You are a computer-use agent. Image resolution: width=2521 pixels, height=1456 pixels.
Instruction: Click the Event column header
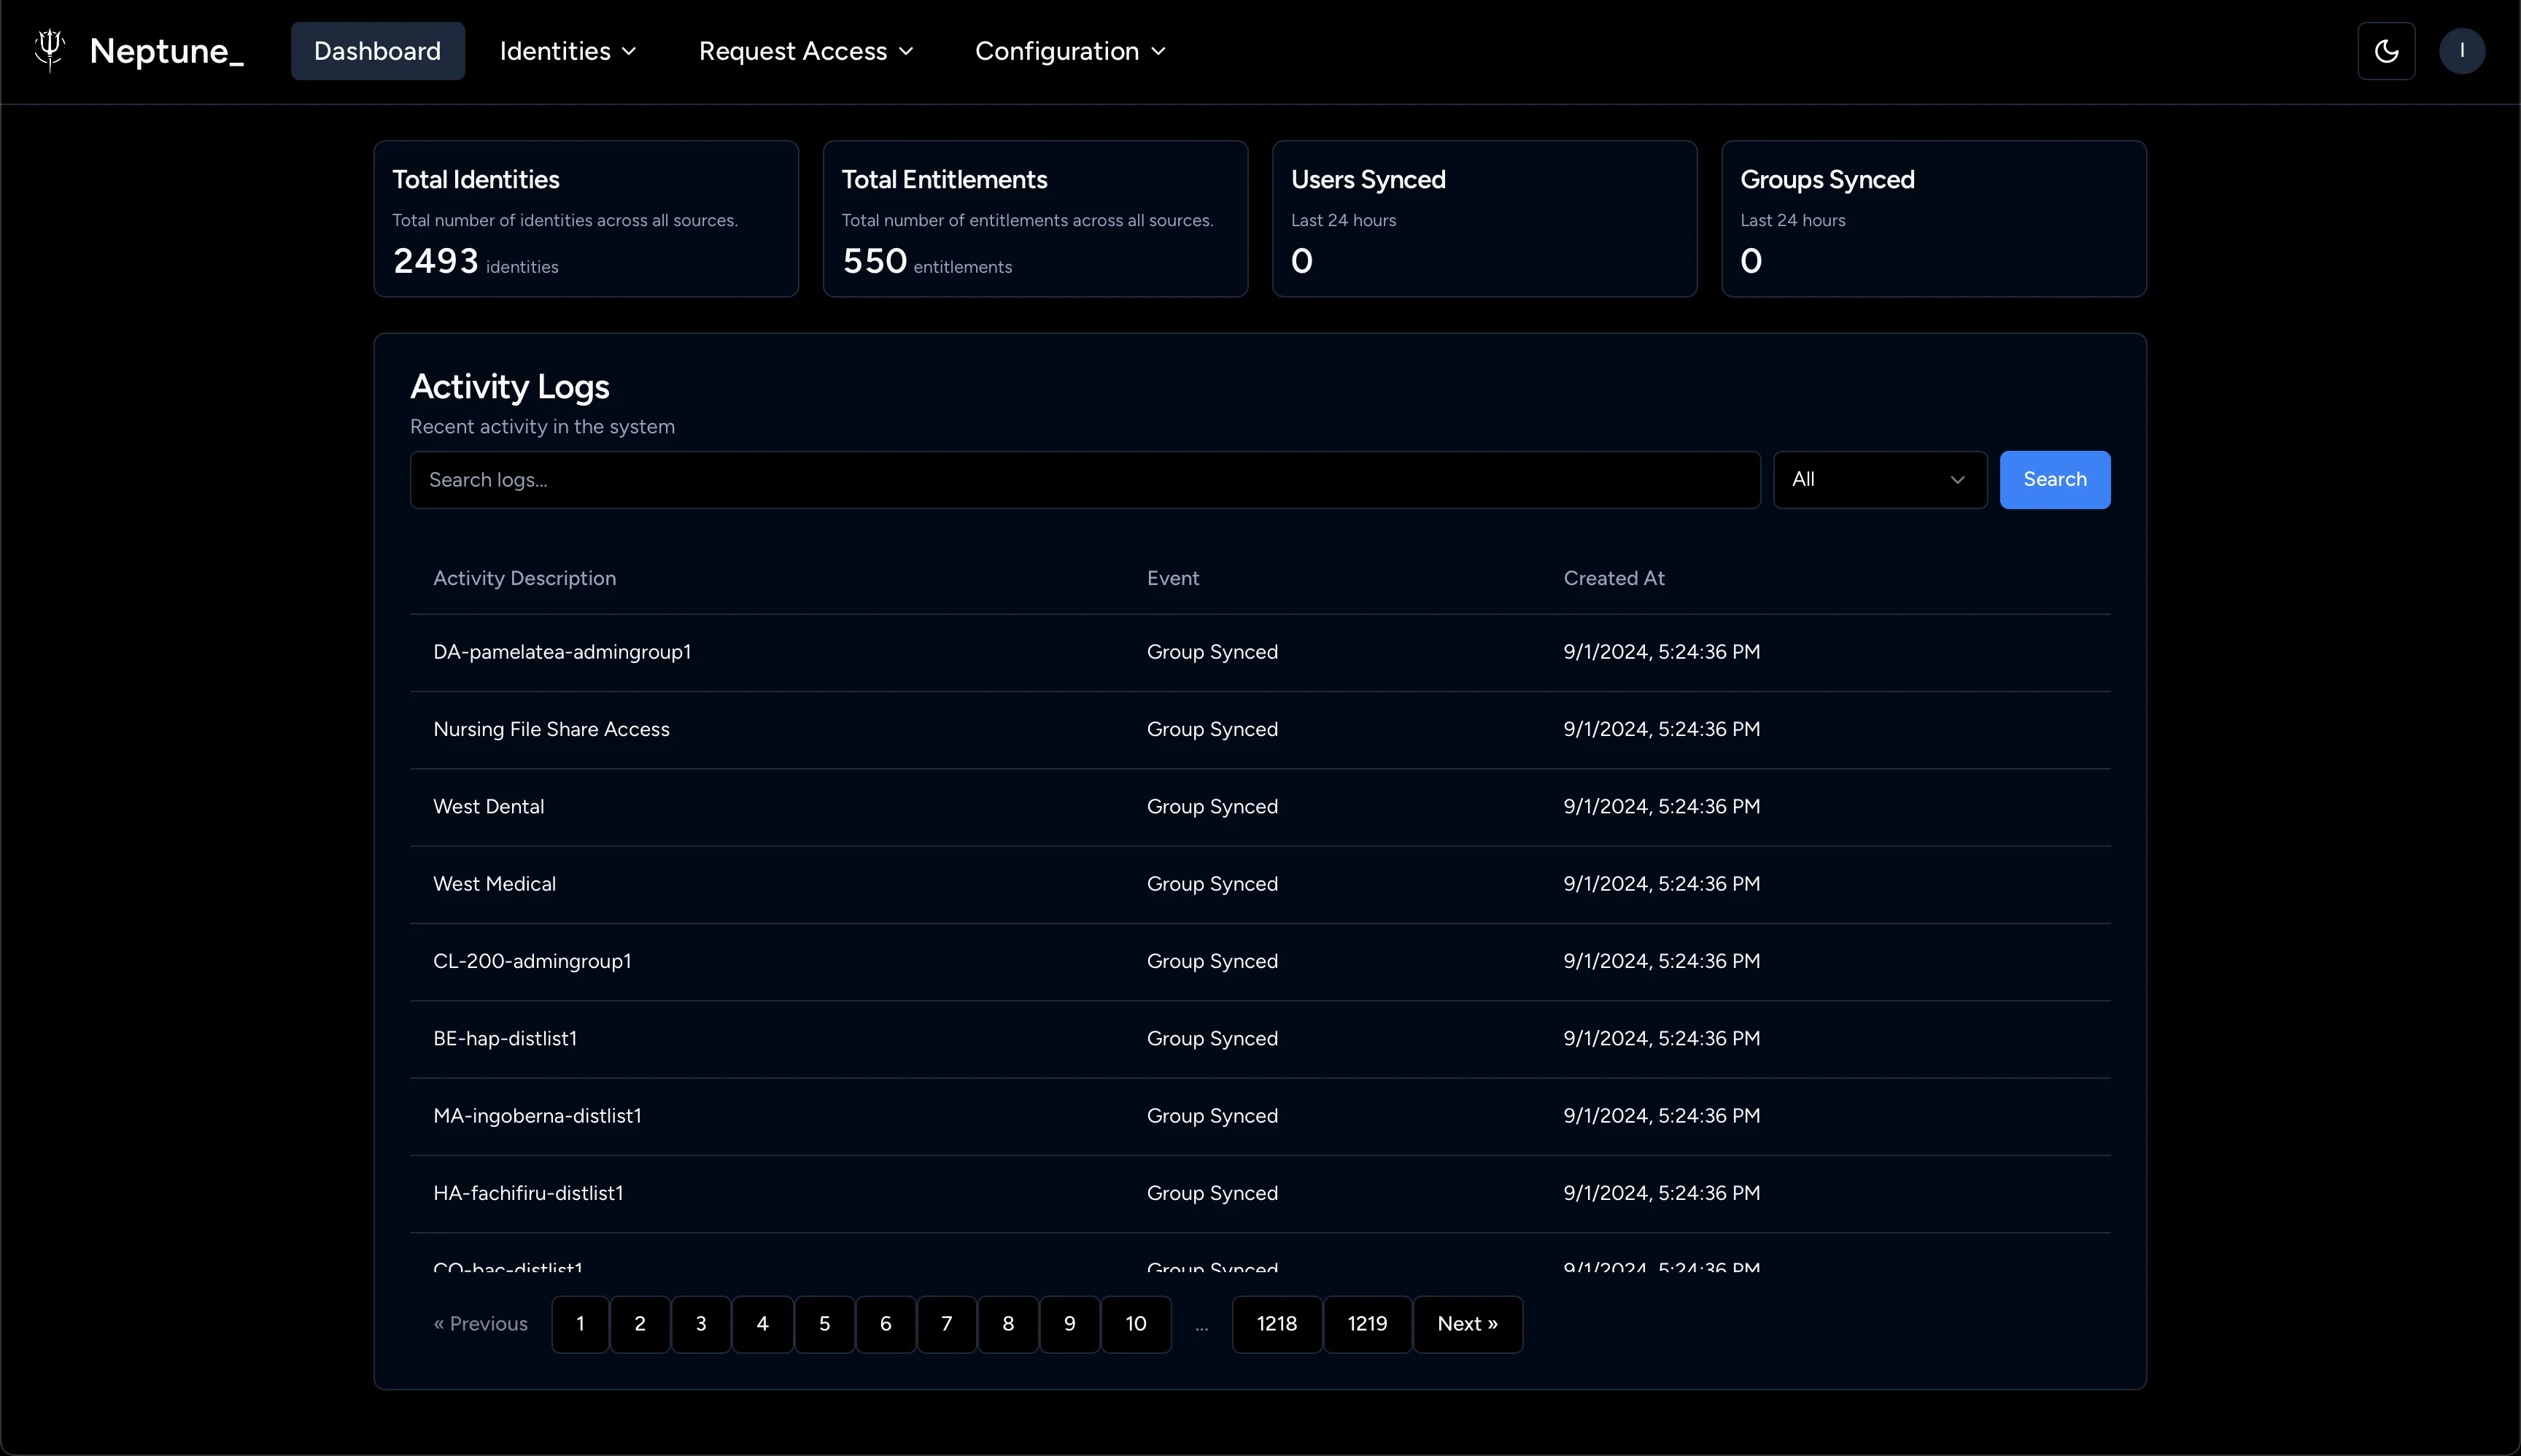click(x=1173, y=578)
